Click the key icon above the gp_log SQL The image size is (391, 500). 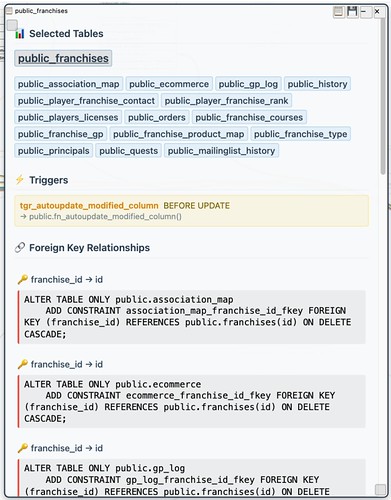[23, 448]
